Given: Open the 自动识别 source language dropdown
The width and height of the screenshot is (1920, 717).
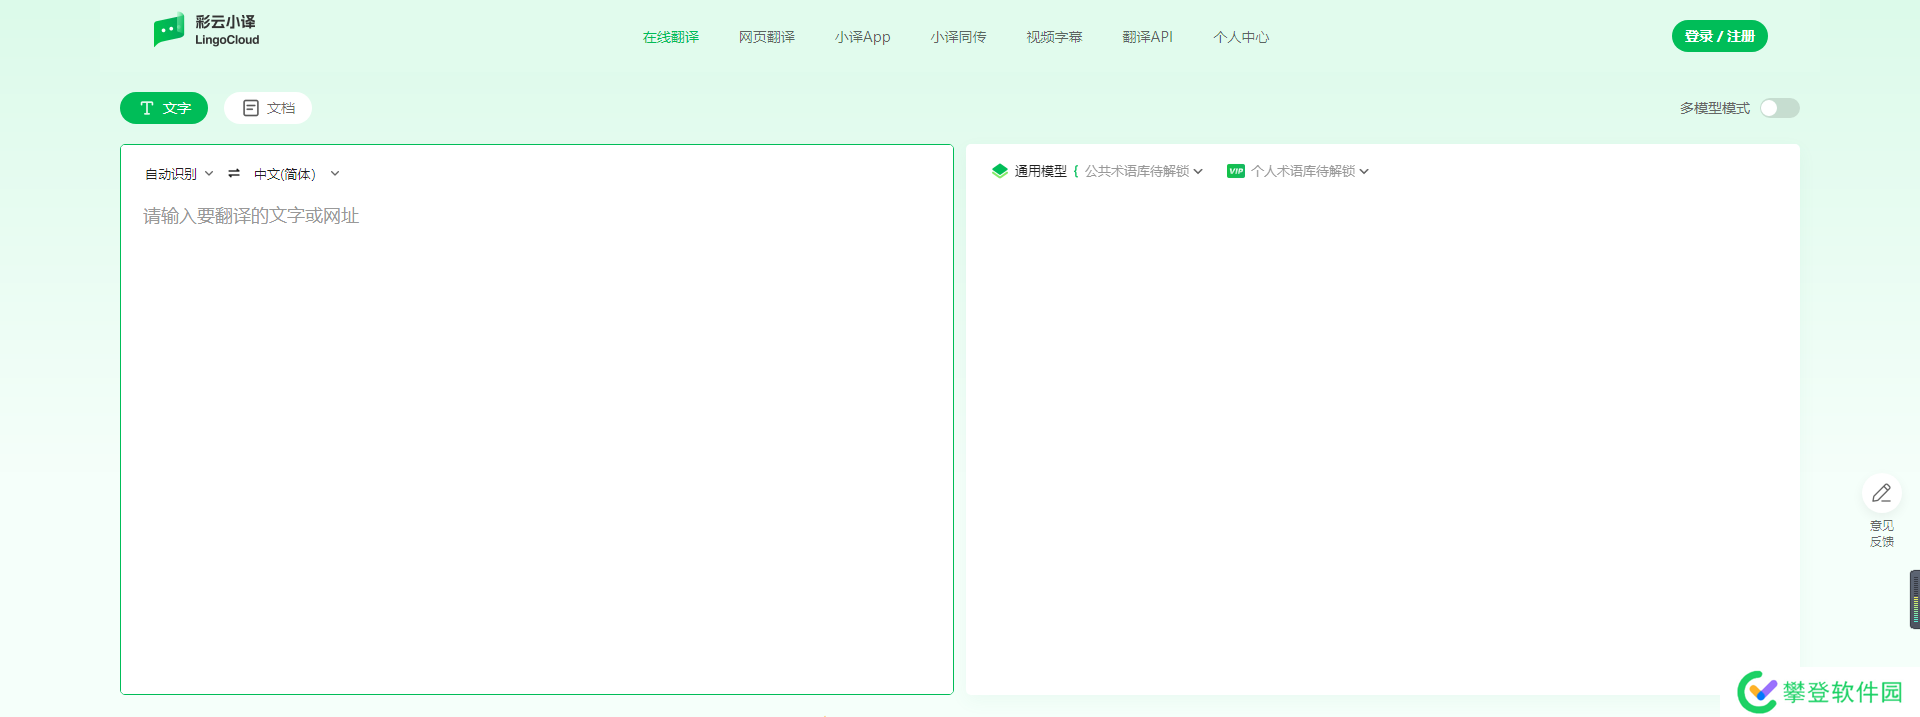Looking at the screenshot, I should click(x=179, y=174).
